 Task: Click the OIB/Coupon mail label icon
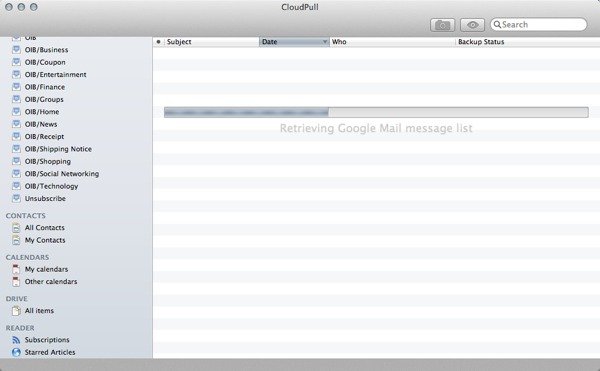pos(16,62)
